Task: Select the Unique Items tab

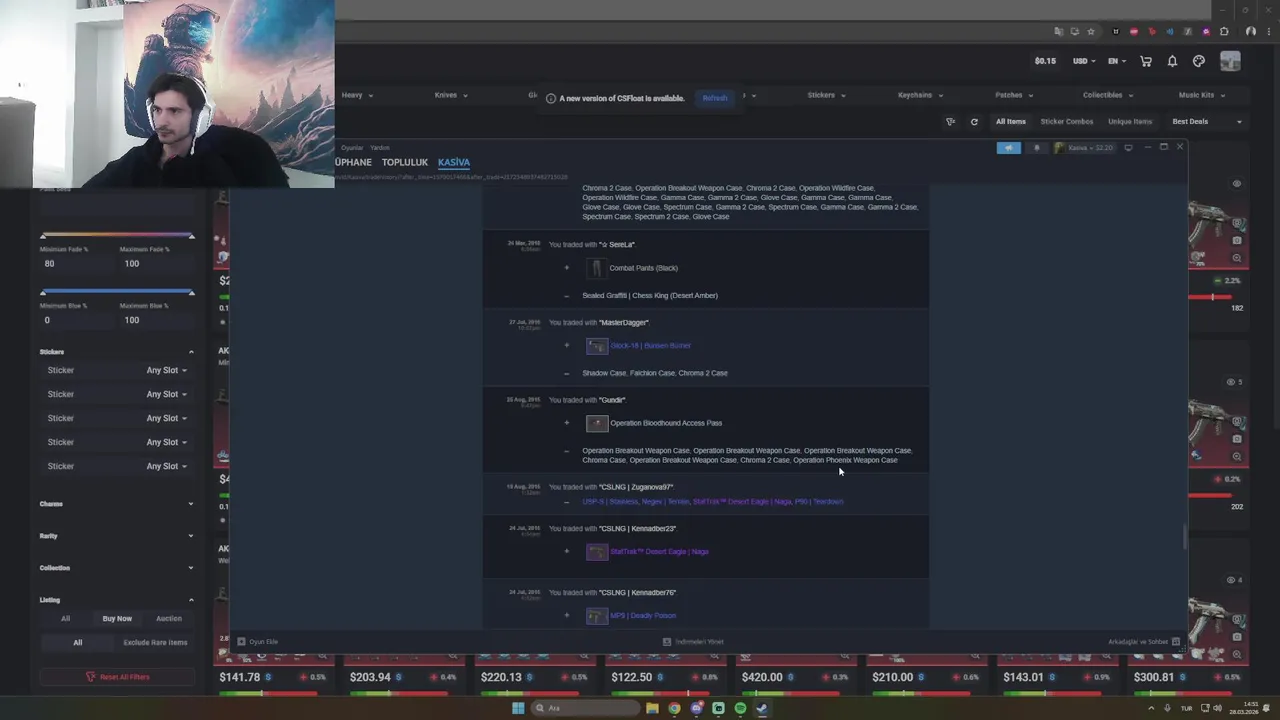Action: click(1130, 122)
